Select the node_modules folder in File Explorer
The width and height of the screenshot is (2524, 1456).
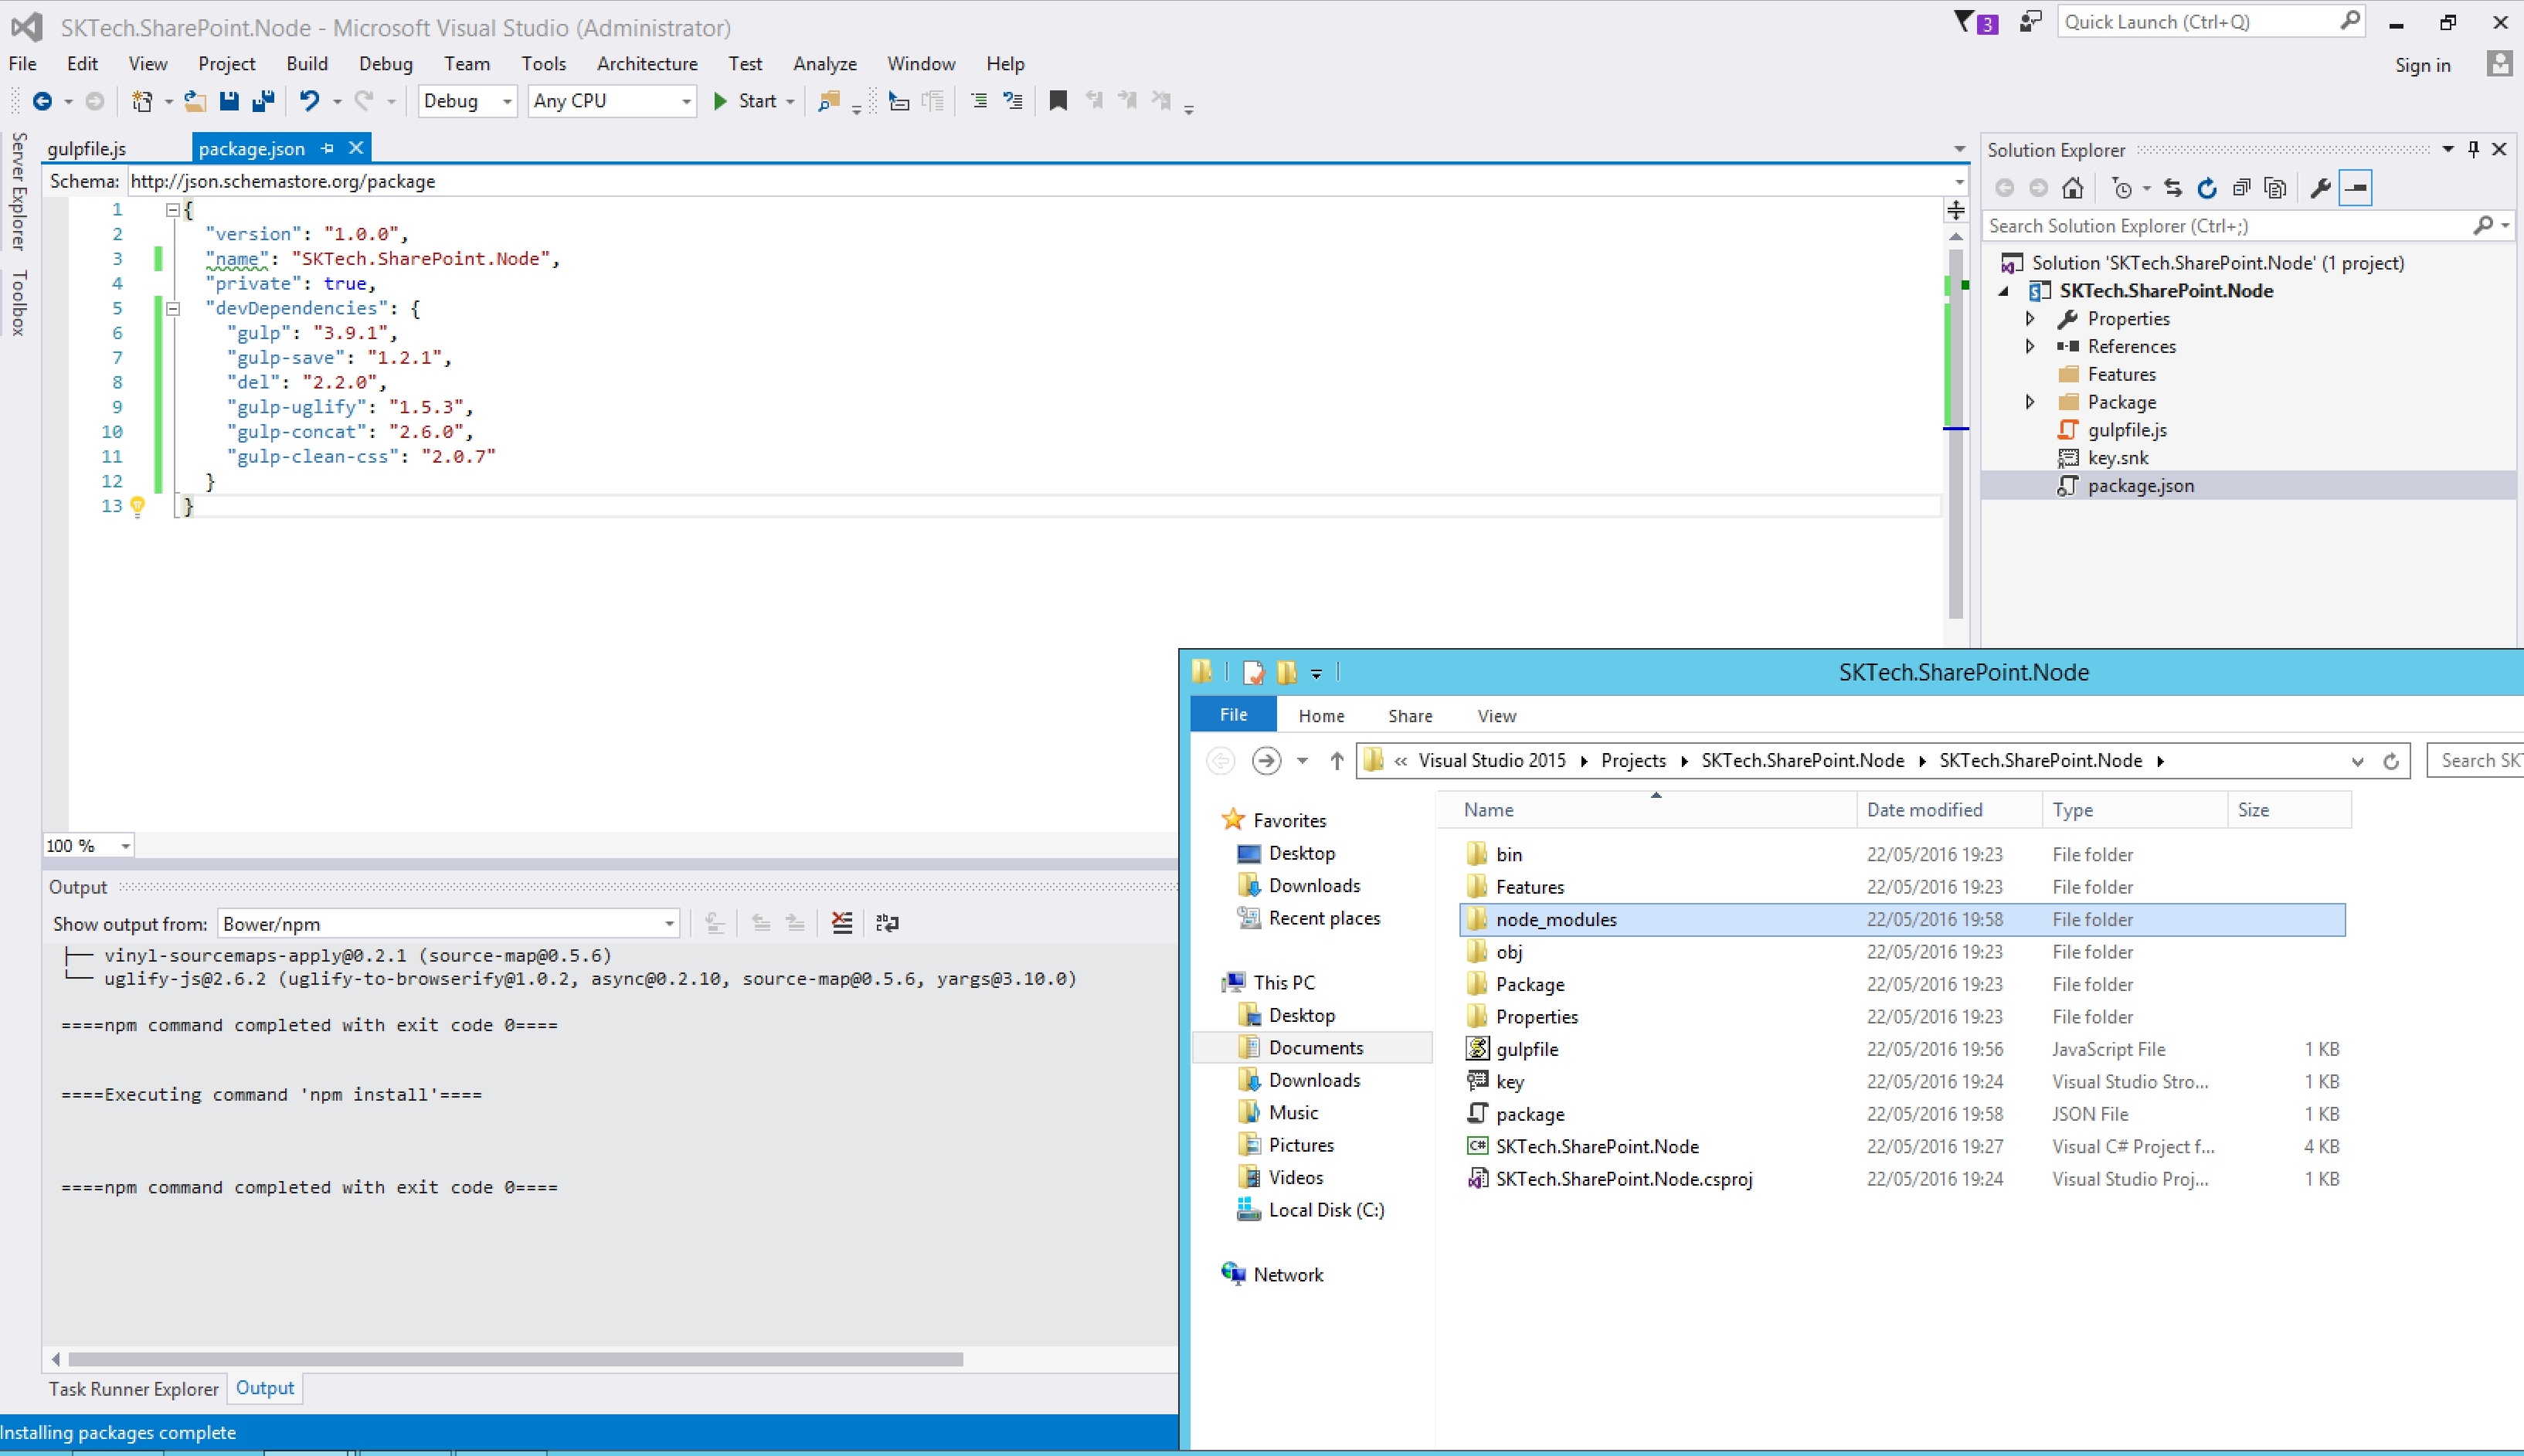click(x=1902, y=920)
